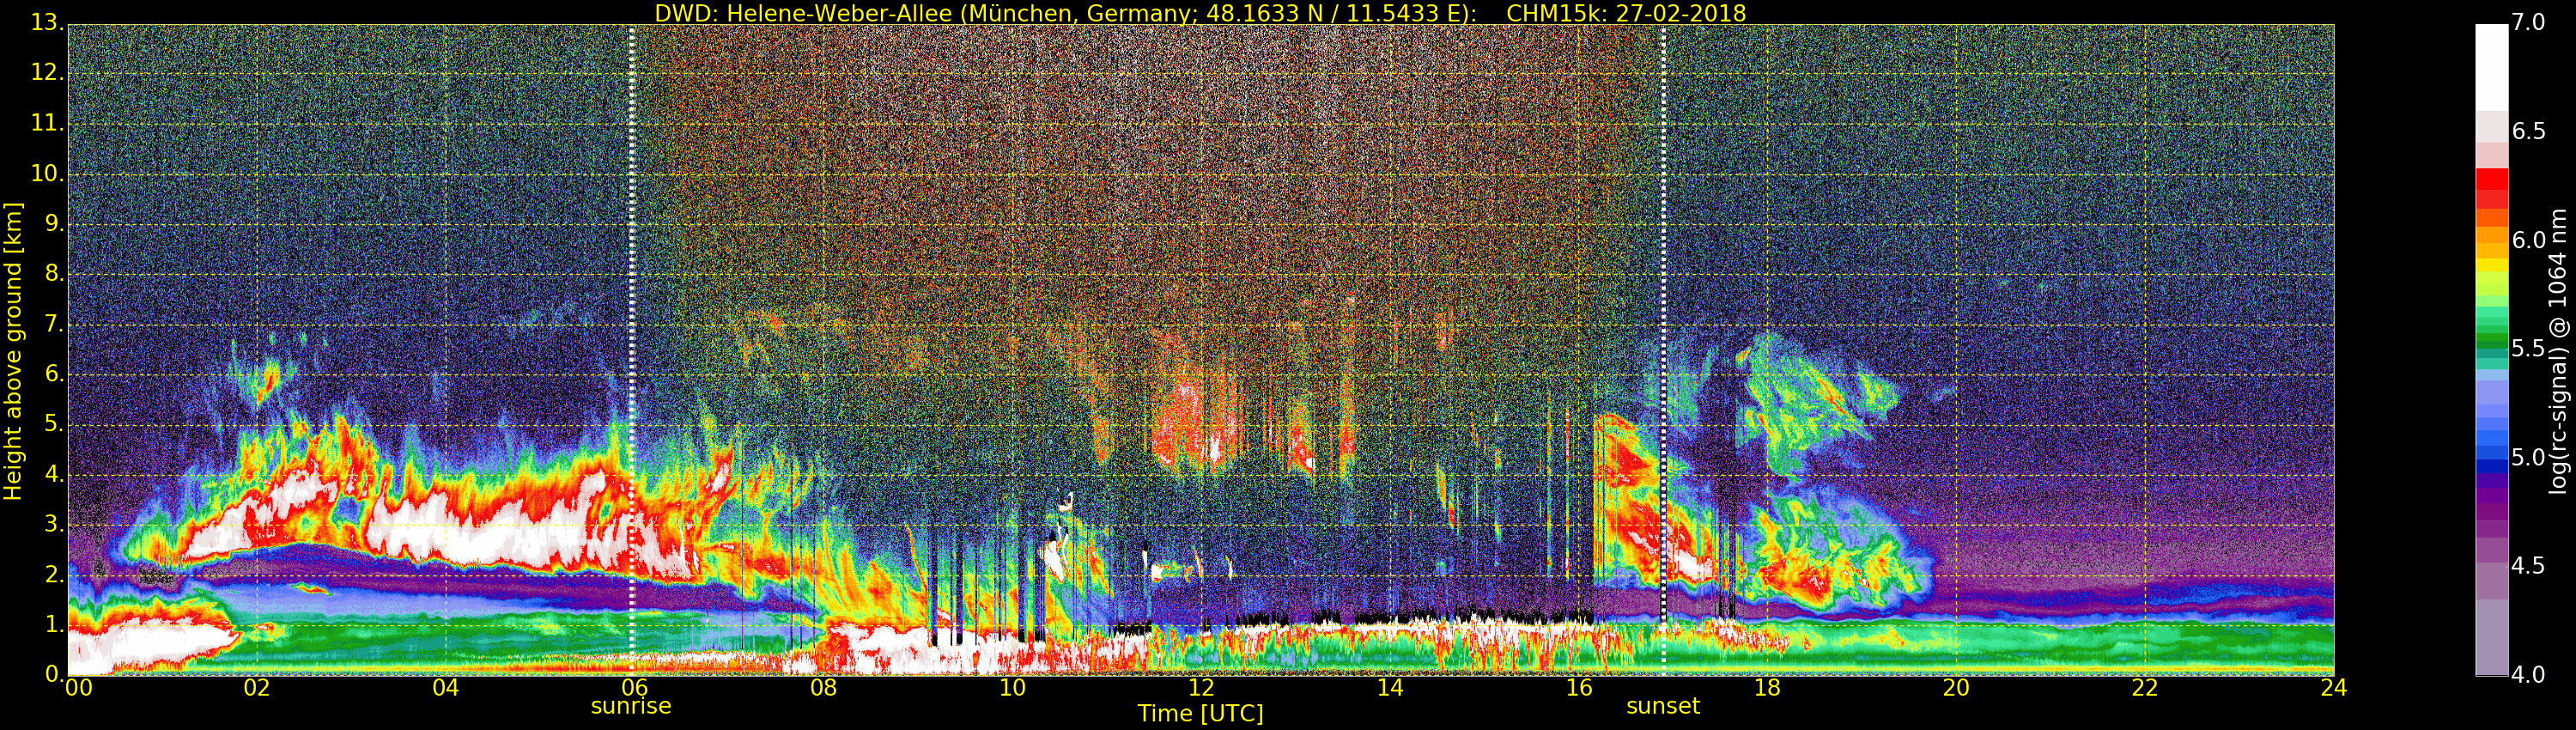2576x730 pixels.
Task: Click the colorbar value '6.0'
Action: (x=2528, y=240)
